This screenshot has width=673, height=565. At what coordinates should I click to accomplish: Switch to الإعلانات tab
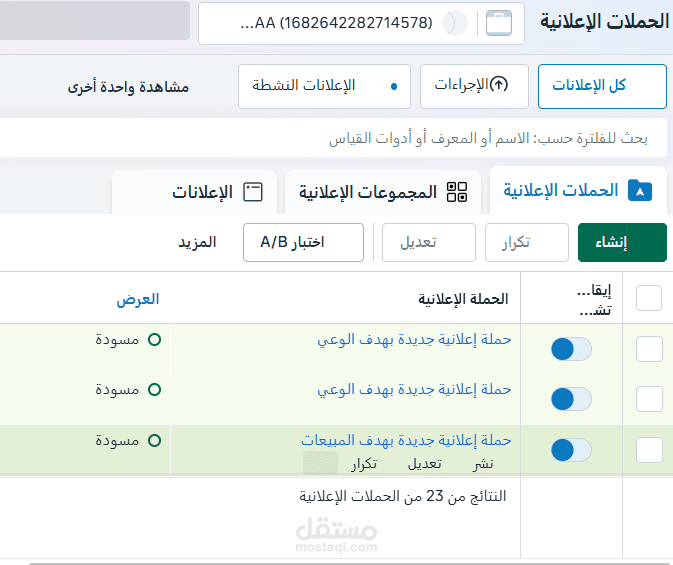(194, 191)
